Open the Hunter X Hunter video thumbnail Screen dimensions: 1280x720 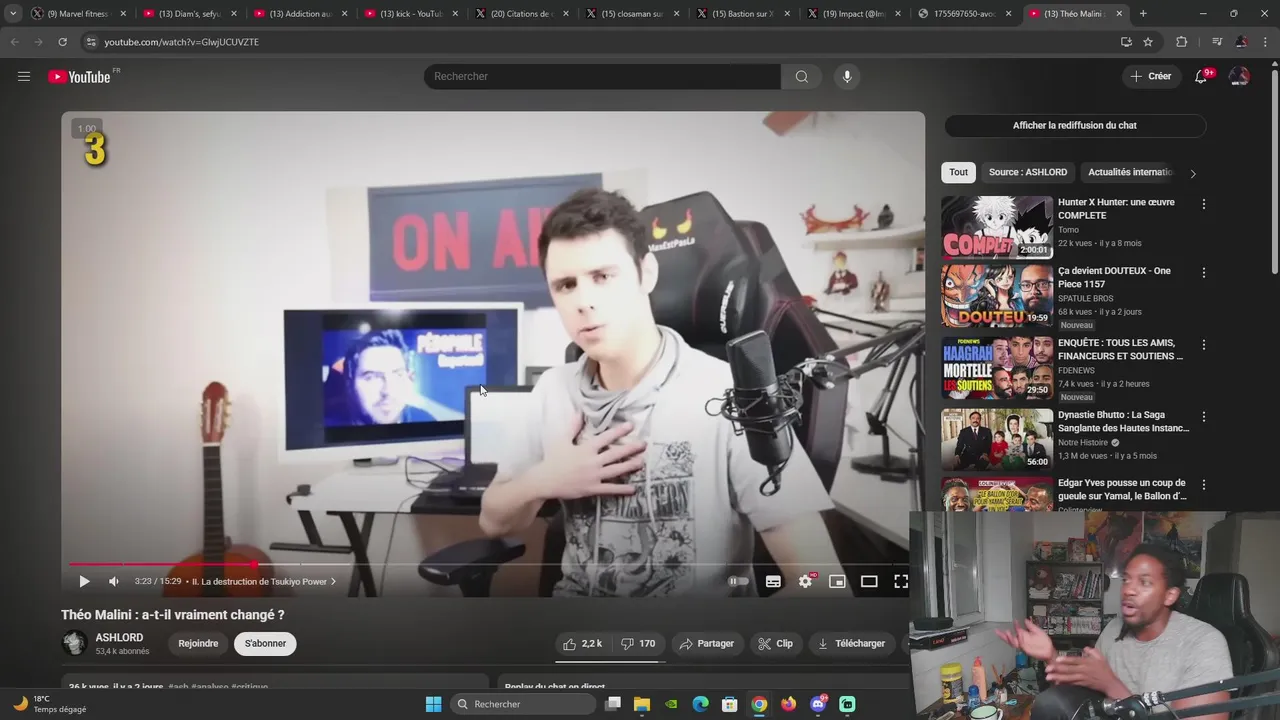pyautogui.click(x=997, y=227)
